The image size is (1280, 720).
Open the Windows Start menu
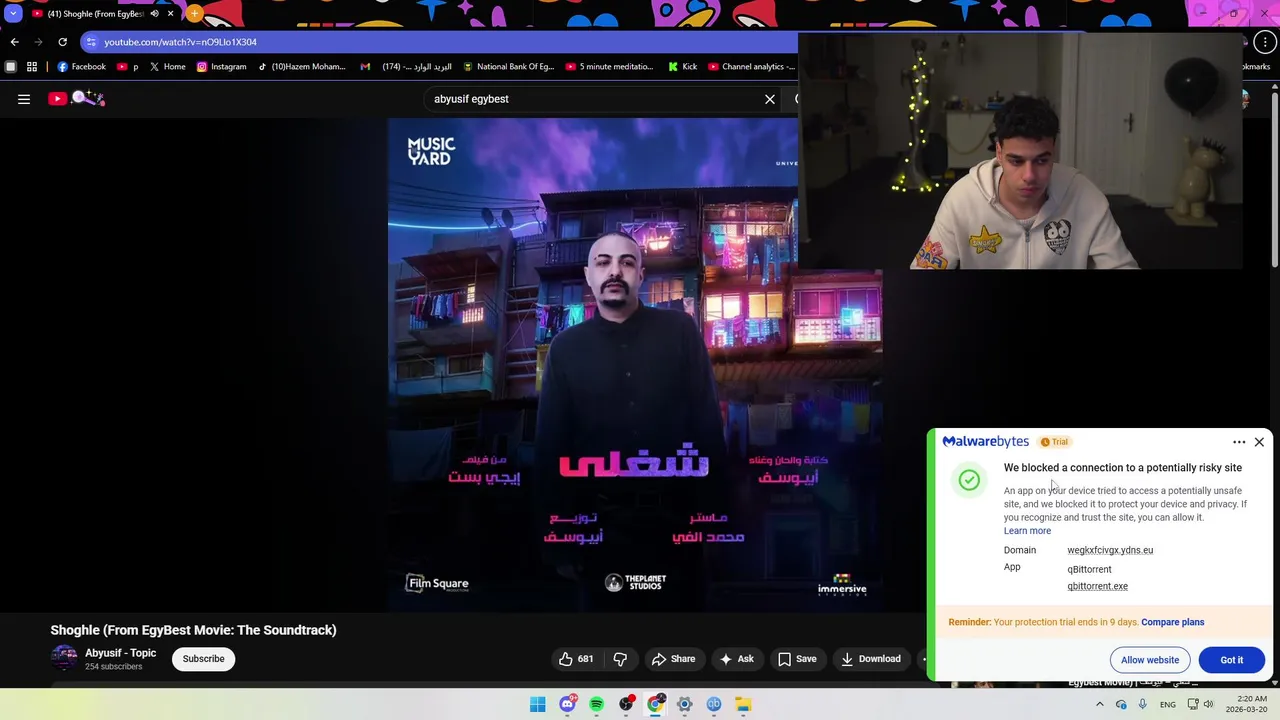[537, 704]
